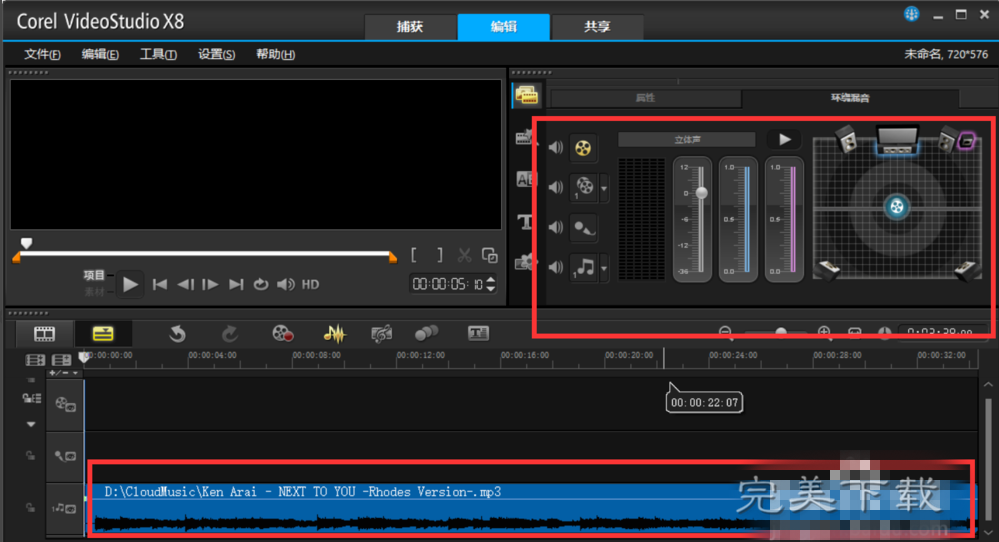Switch to the 共享 (Share) tab

tap(597, 27)
